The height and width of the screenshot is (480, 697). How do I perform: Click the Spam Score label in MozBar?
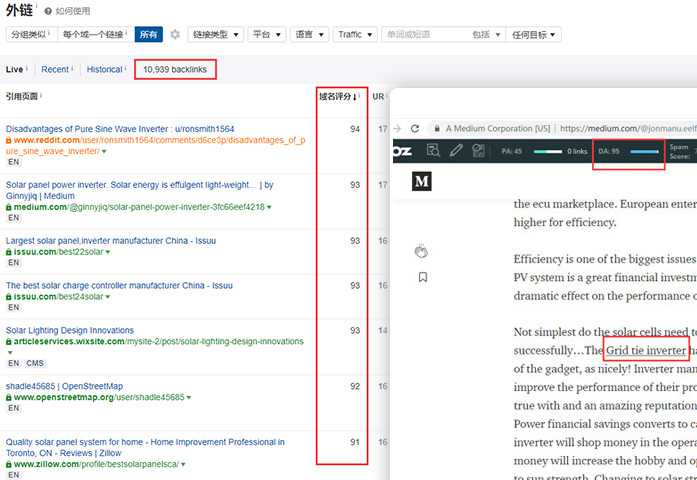point(680,151)
